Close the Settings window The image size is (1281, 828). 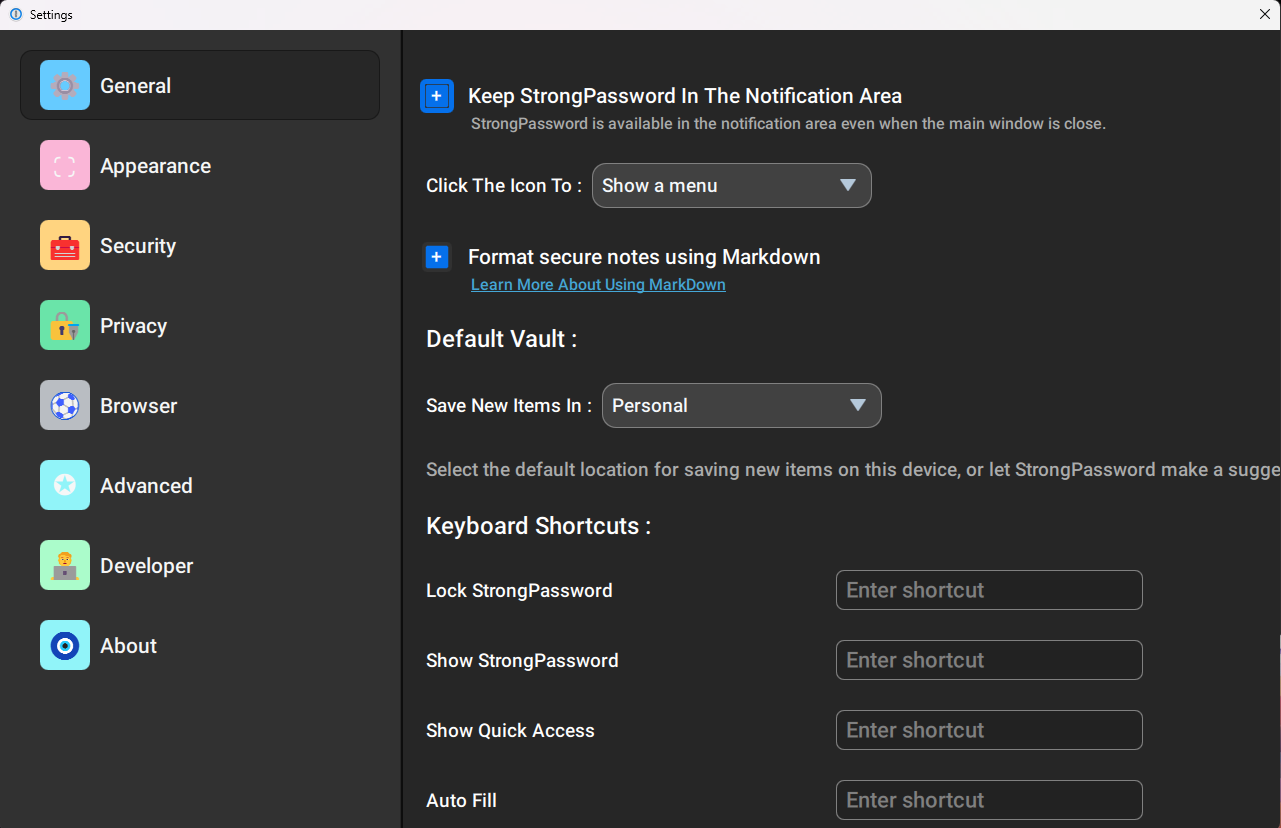1265,14
